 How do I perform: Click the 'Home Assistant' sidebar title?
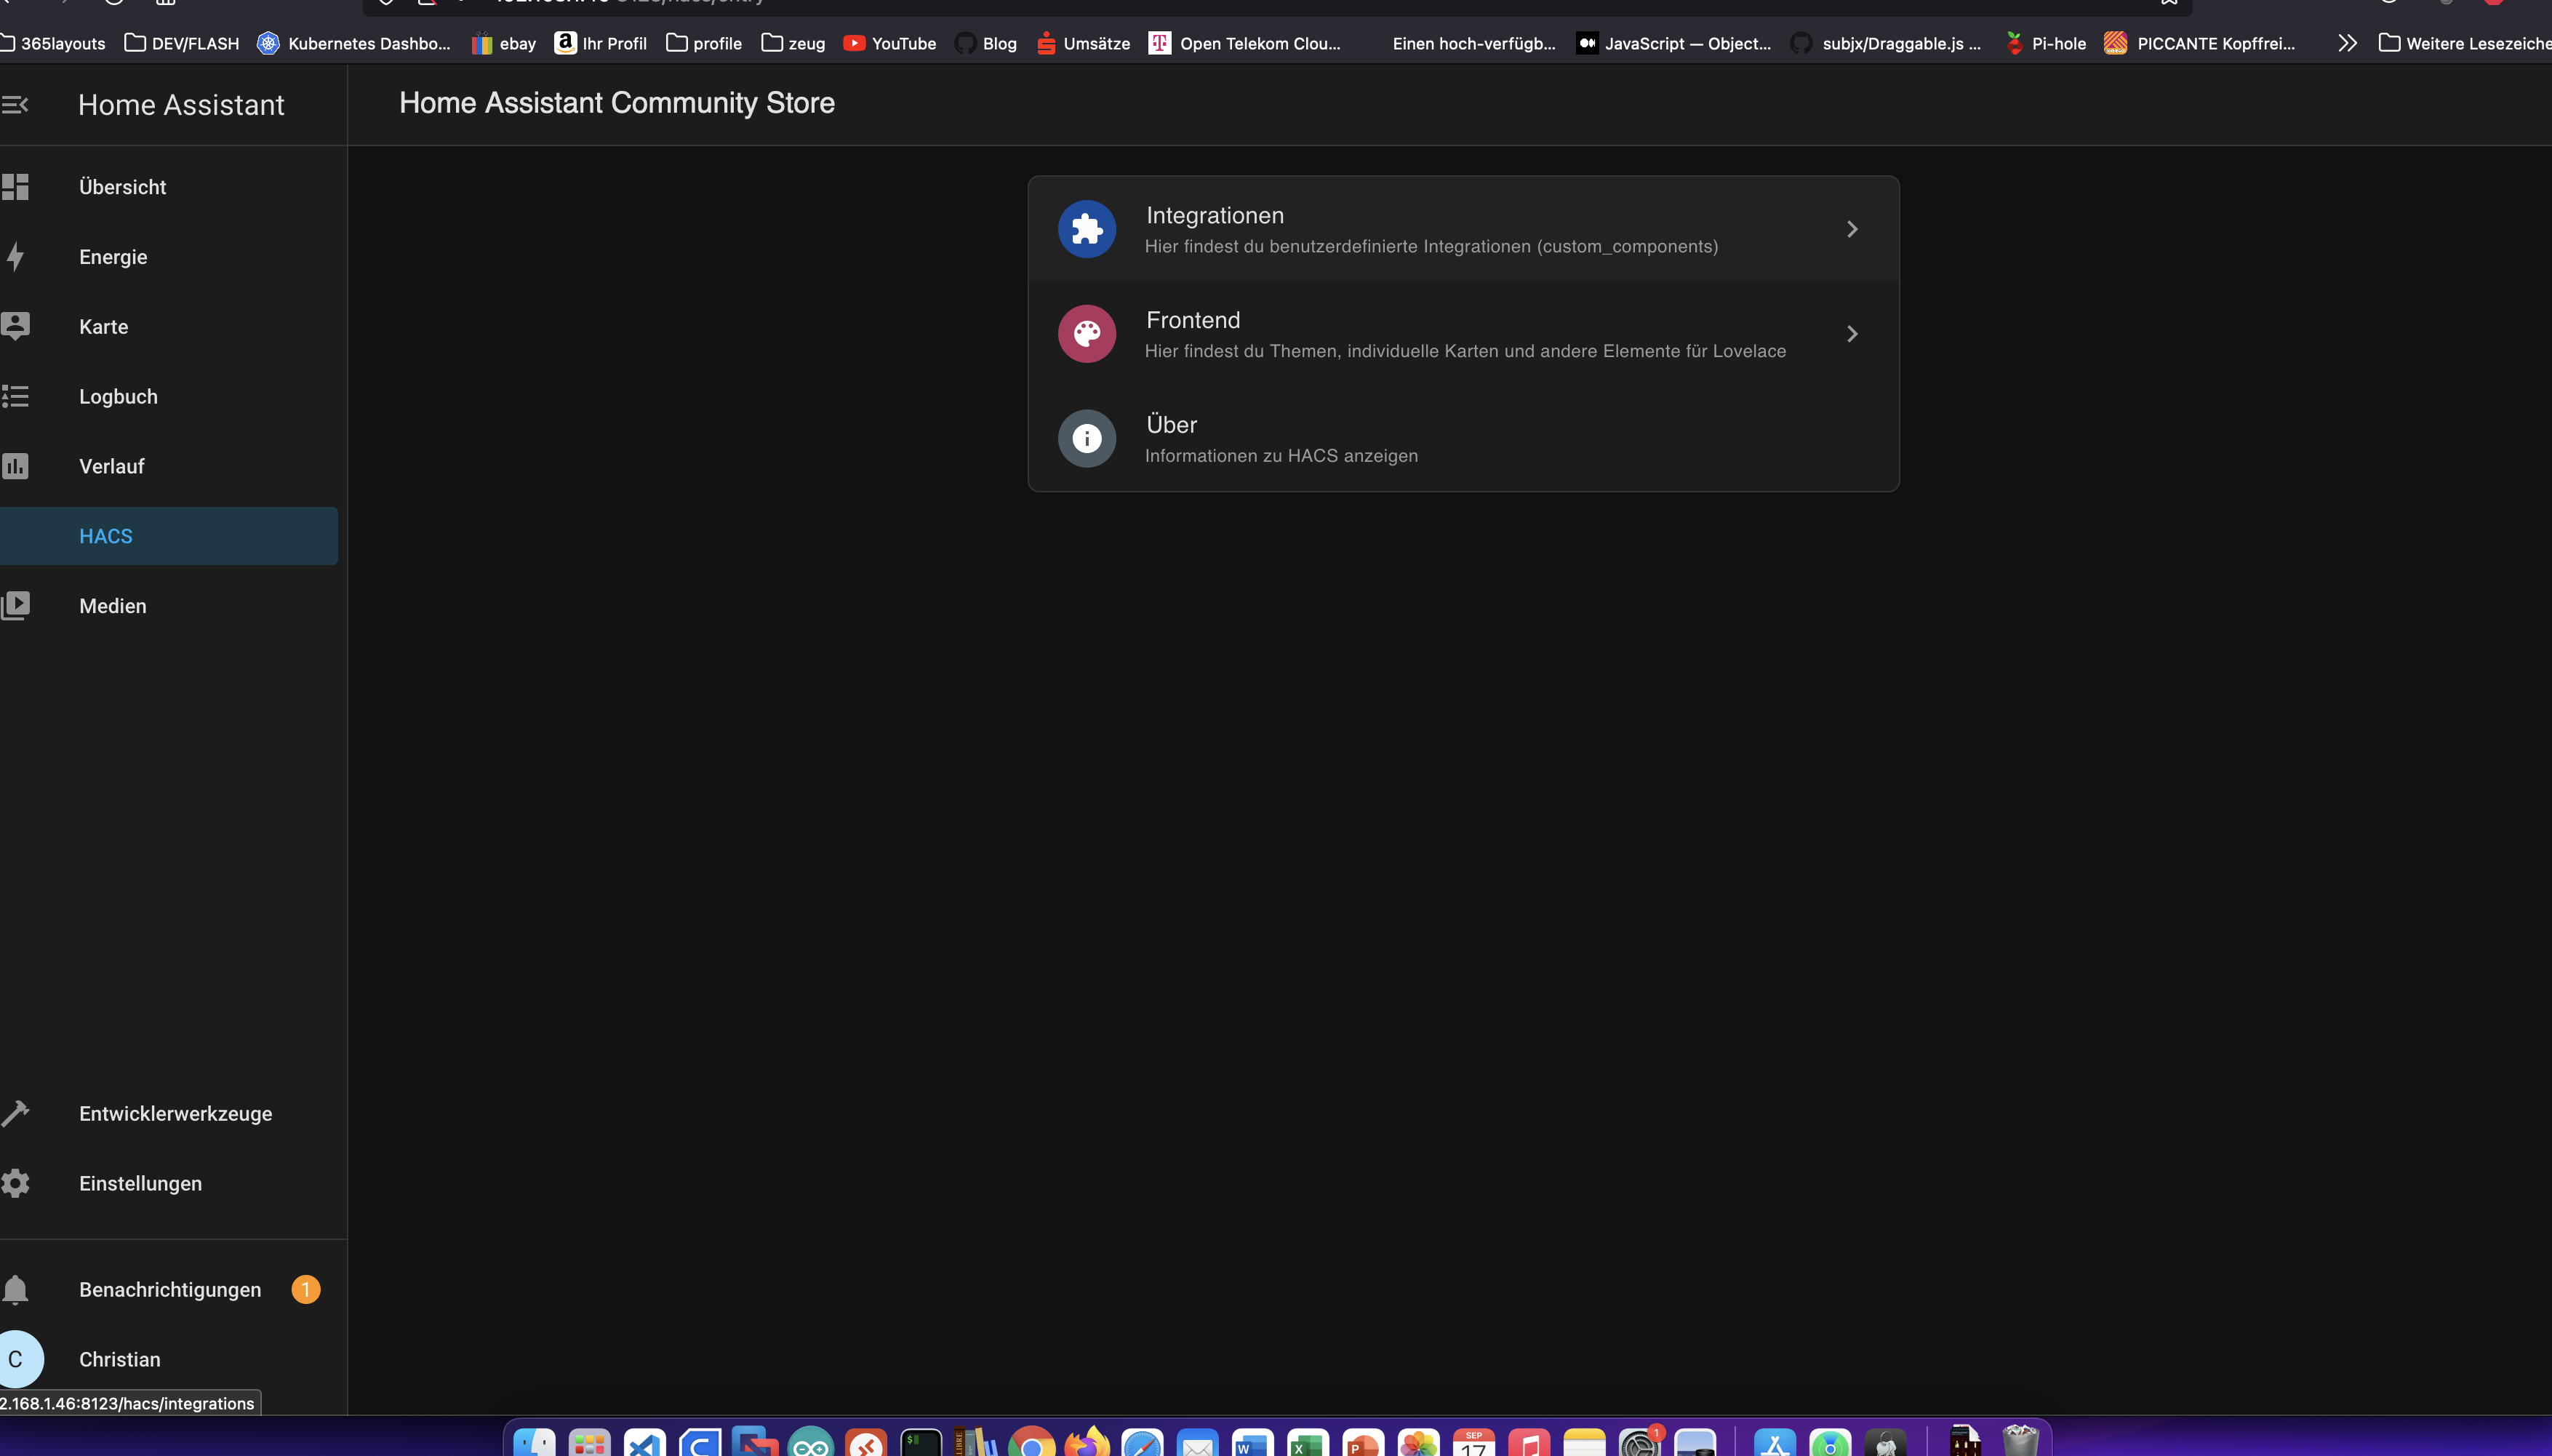181,105
